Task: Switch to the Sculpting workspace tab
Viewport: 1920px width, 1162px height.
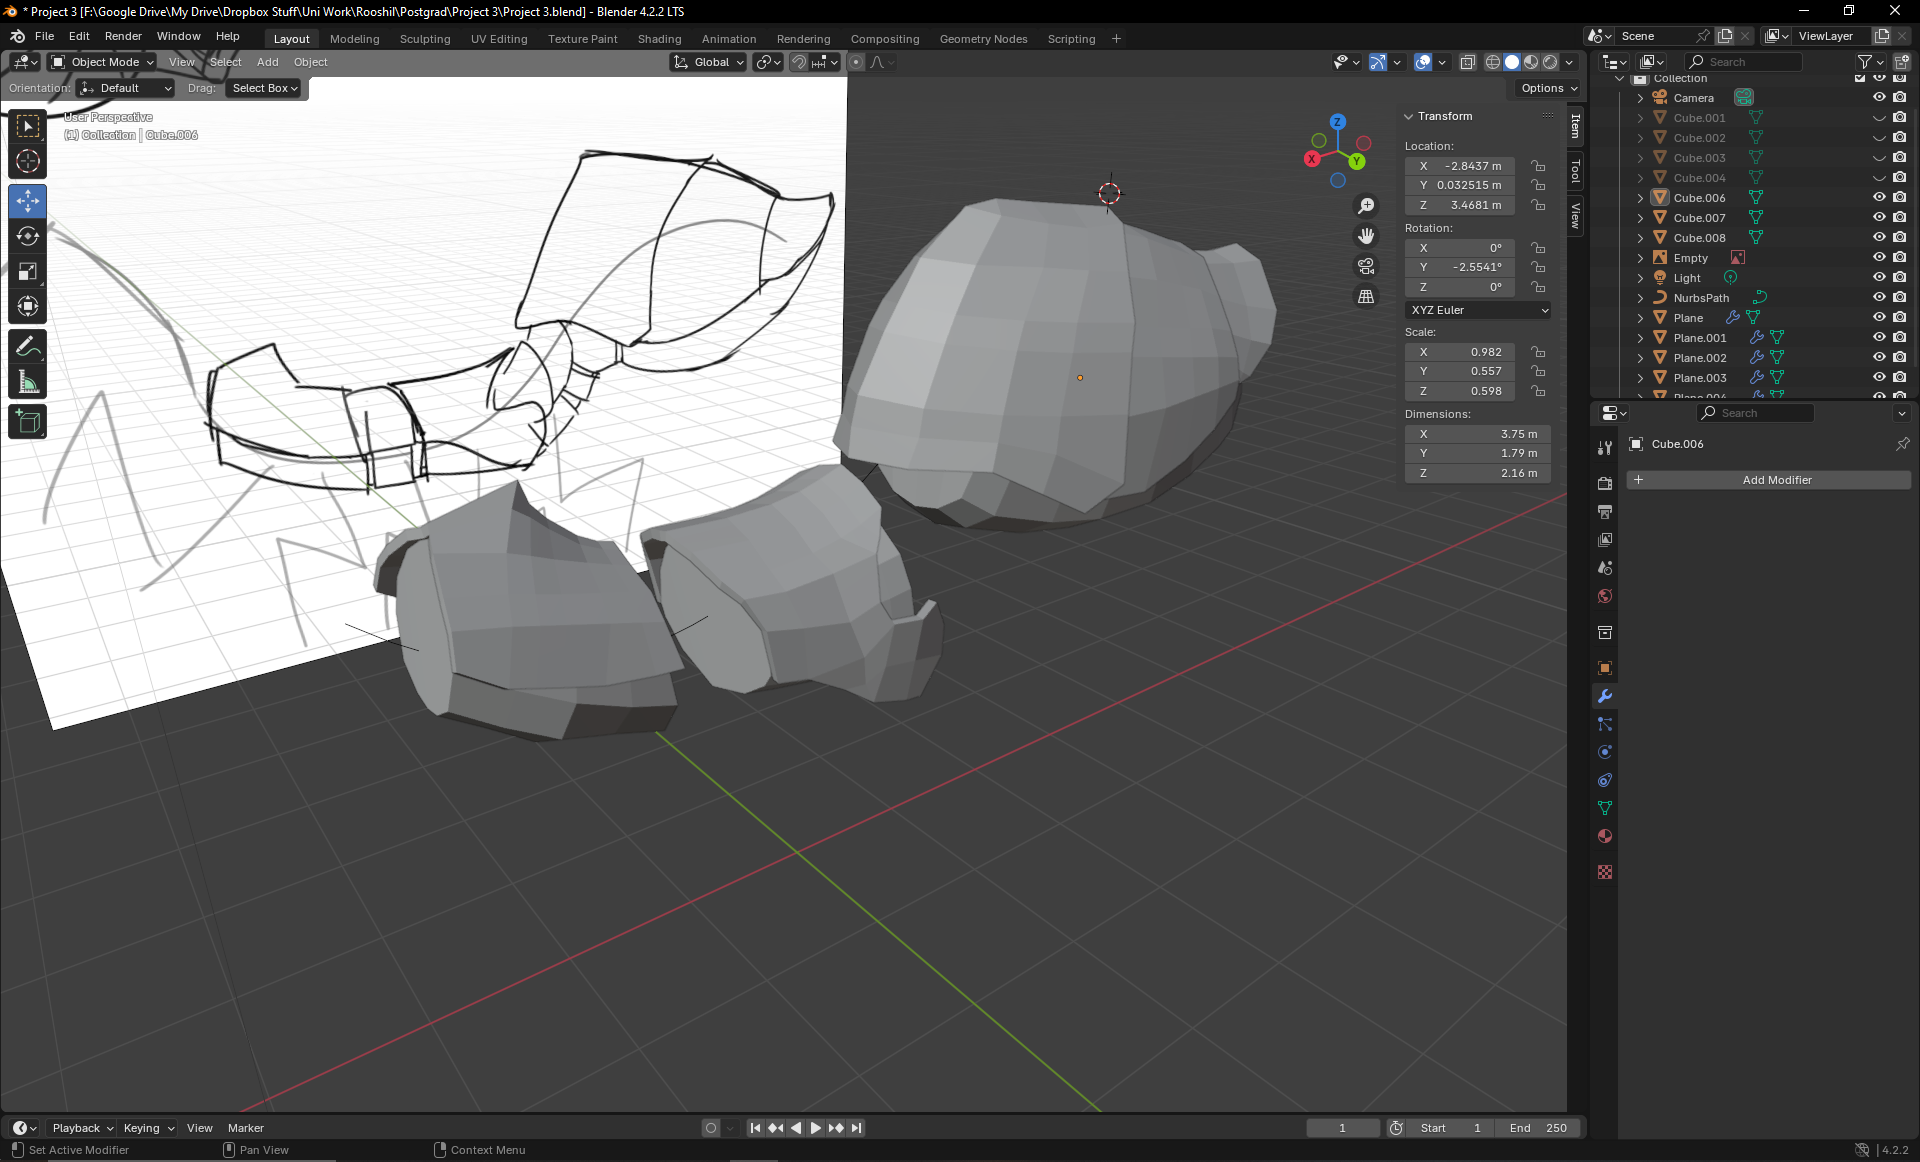Action: point(425,39)
